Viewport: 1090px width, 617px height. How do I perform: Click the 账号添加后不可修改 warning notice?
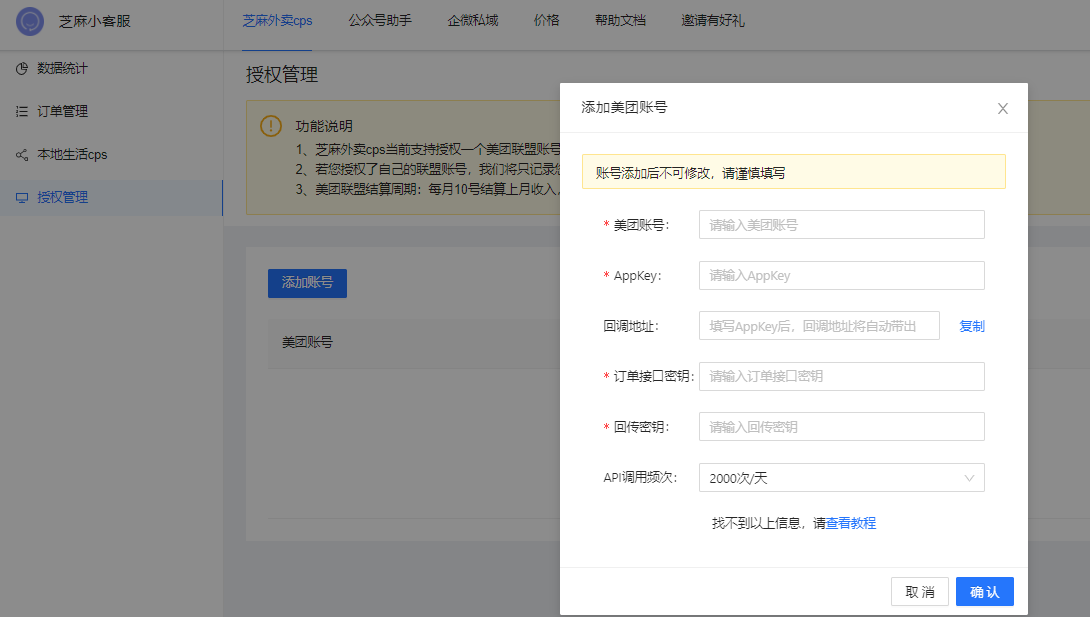[793, 172]
